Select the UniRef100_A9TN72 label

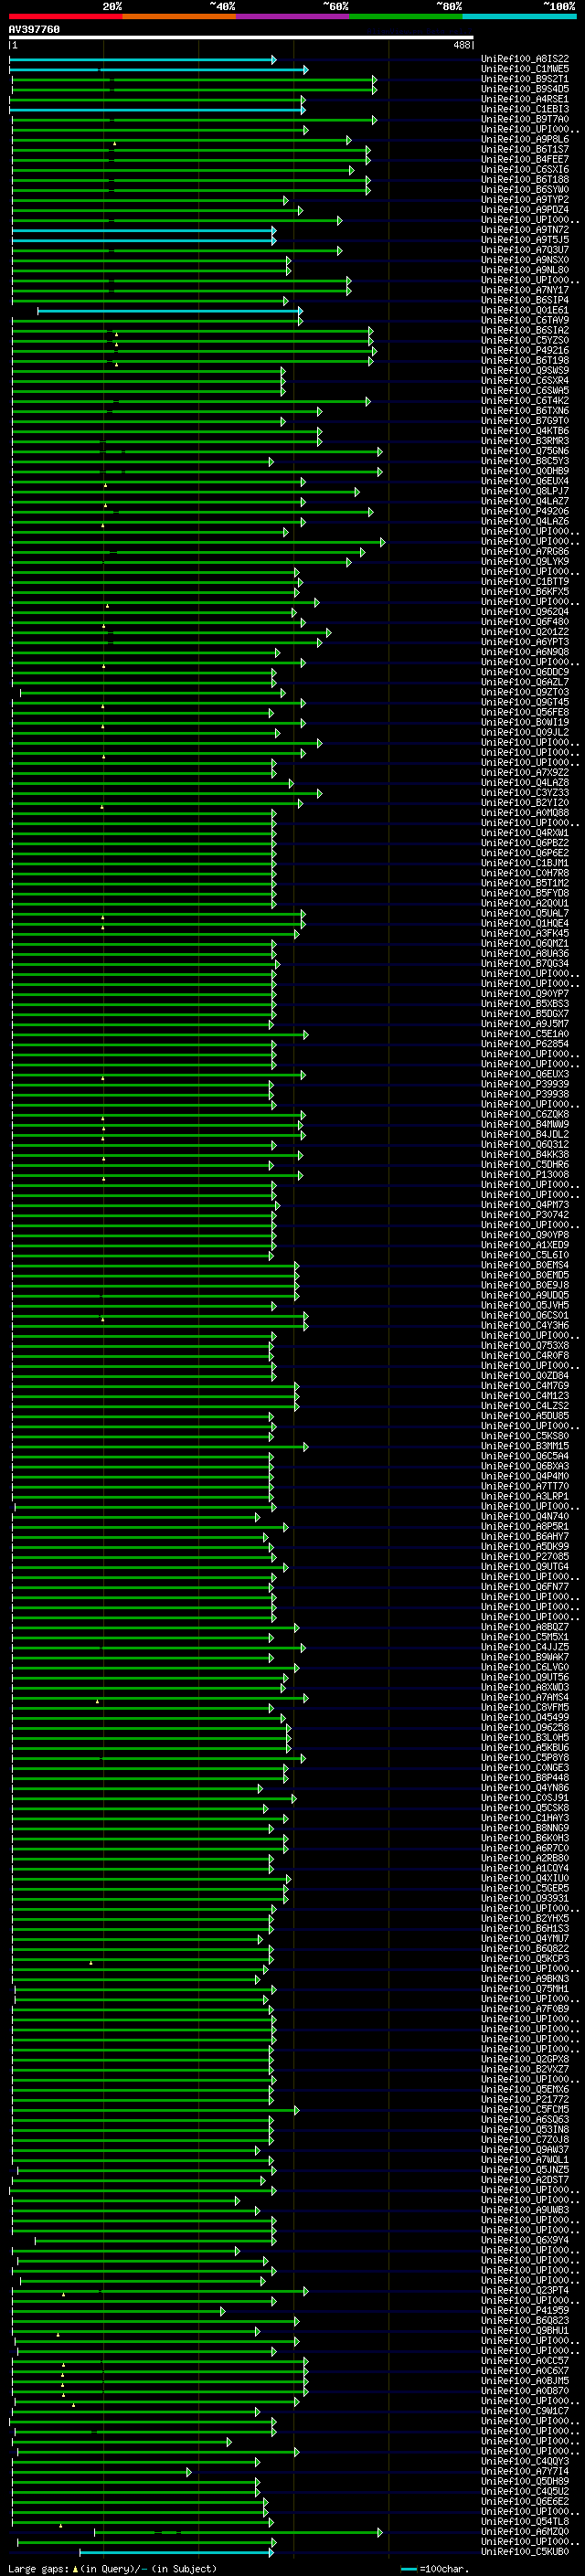[525, 230]
